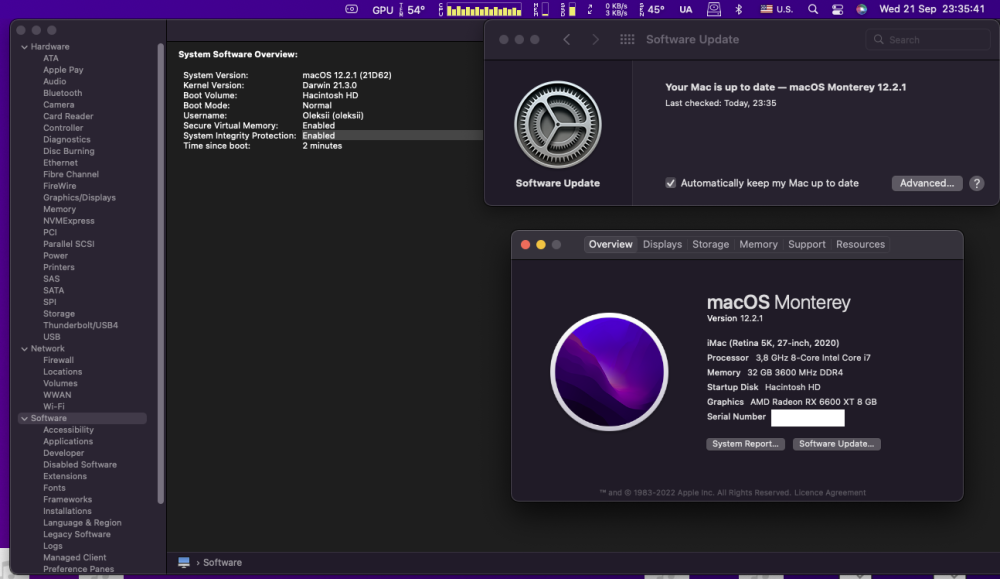Select Legacy Software in sidebar

point(77,534)
